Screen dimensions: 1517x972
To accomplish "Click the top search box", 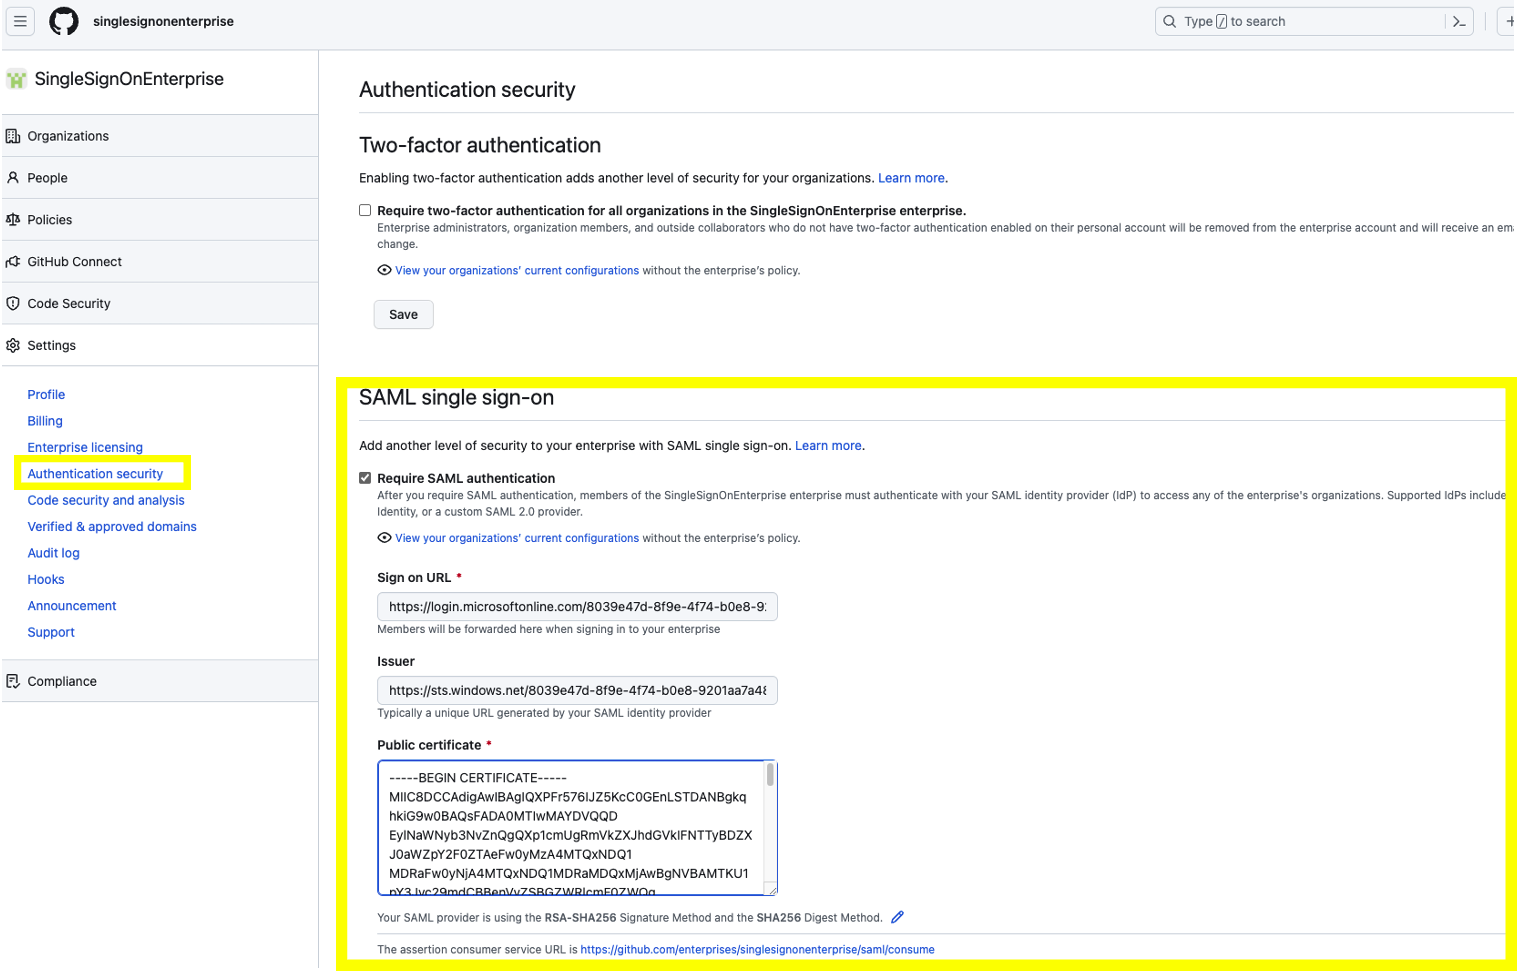I will 1315,21.
